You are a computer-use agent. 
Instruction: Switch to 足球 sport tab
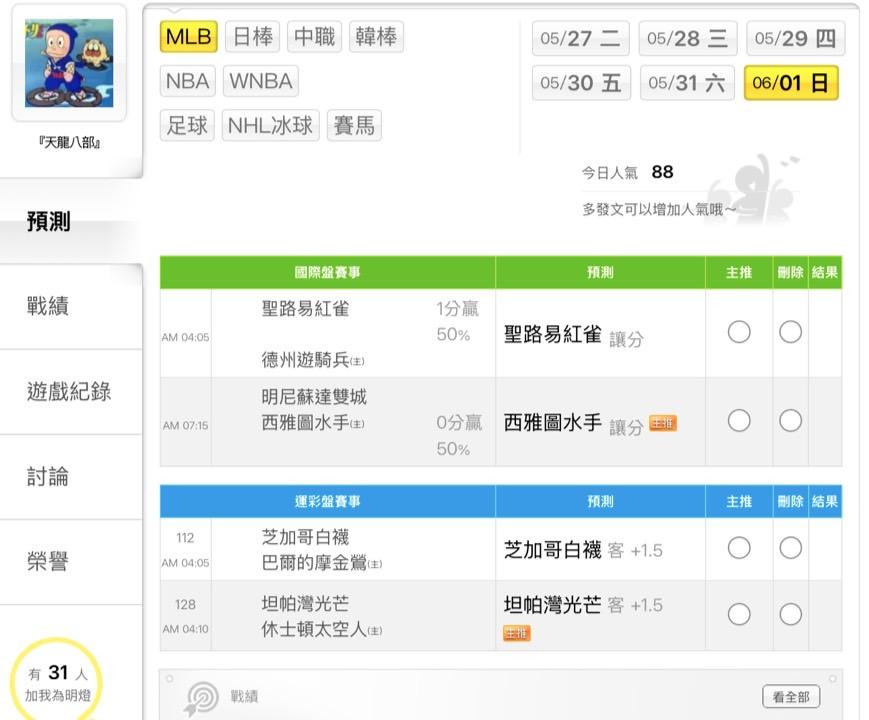click(x=187, y=125)
